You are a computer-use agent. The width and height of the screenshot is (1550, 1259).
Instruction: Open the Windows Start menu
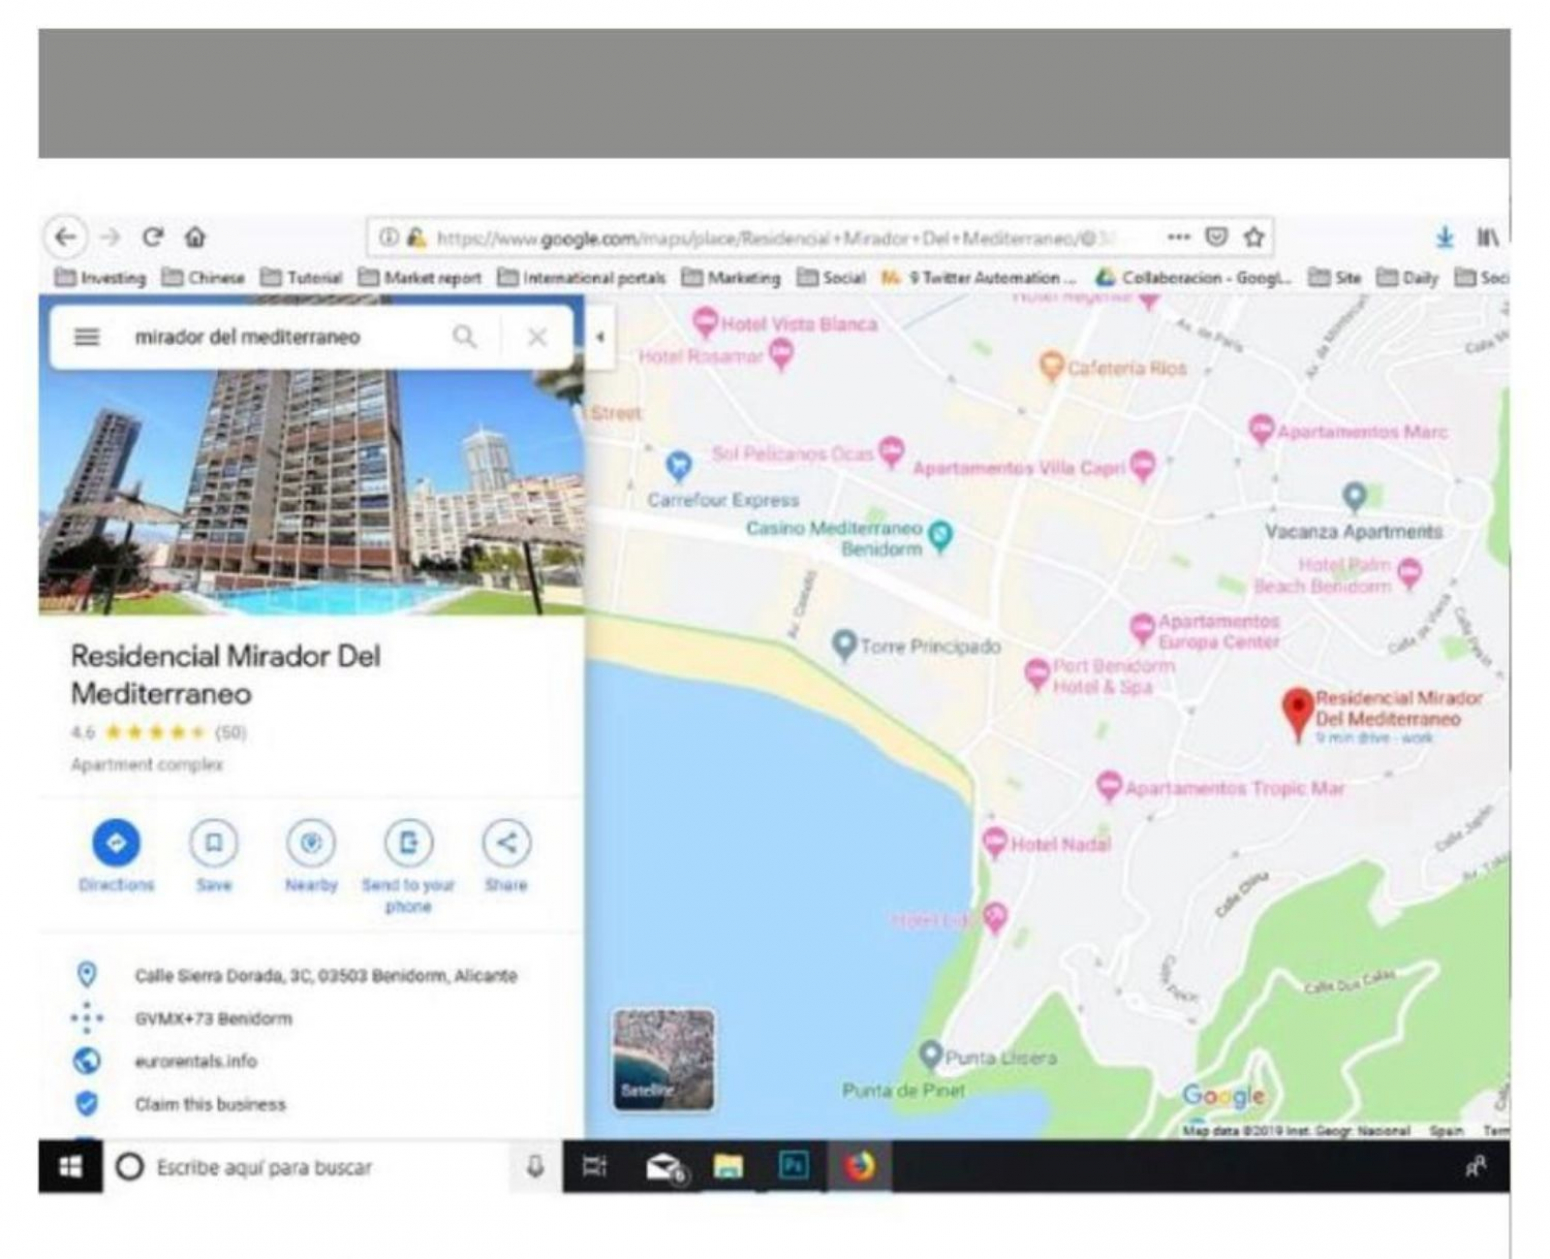[x=70, y=1166]
